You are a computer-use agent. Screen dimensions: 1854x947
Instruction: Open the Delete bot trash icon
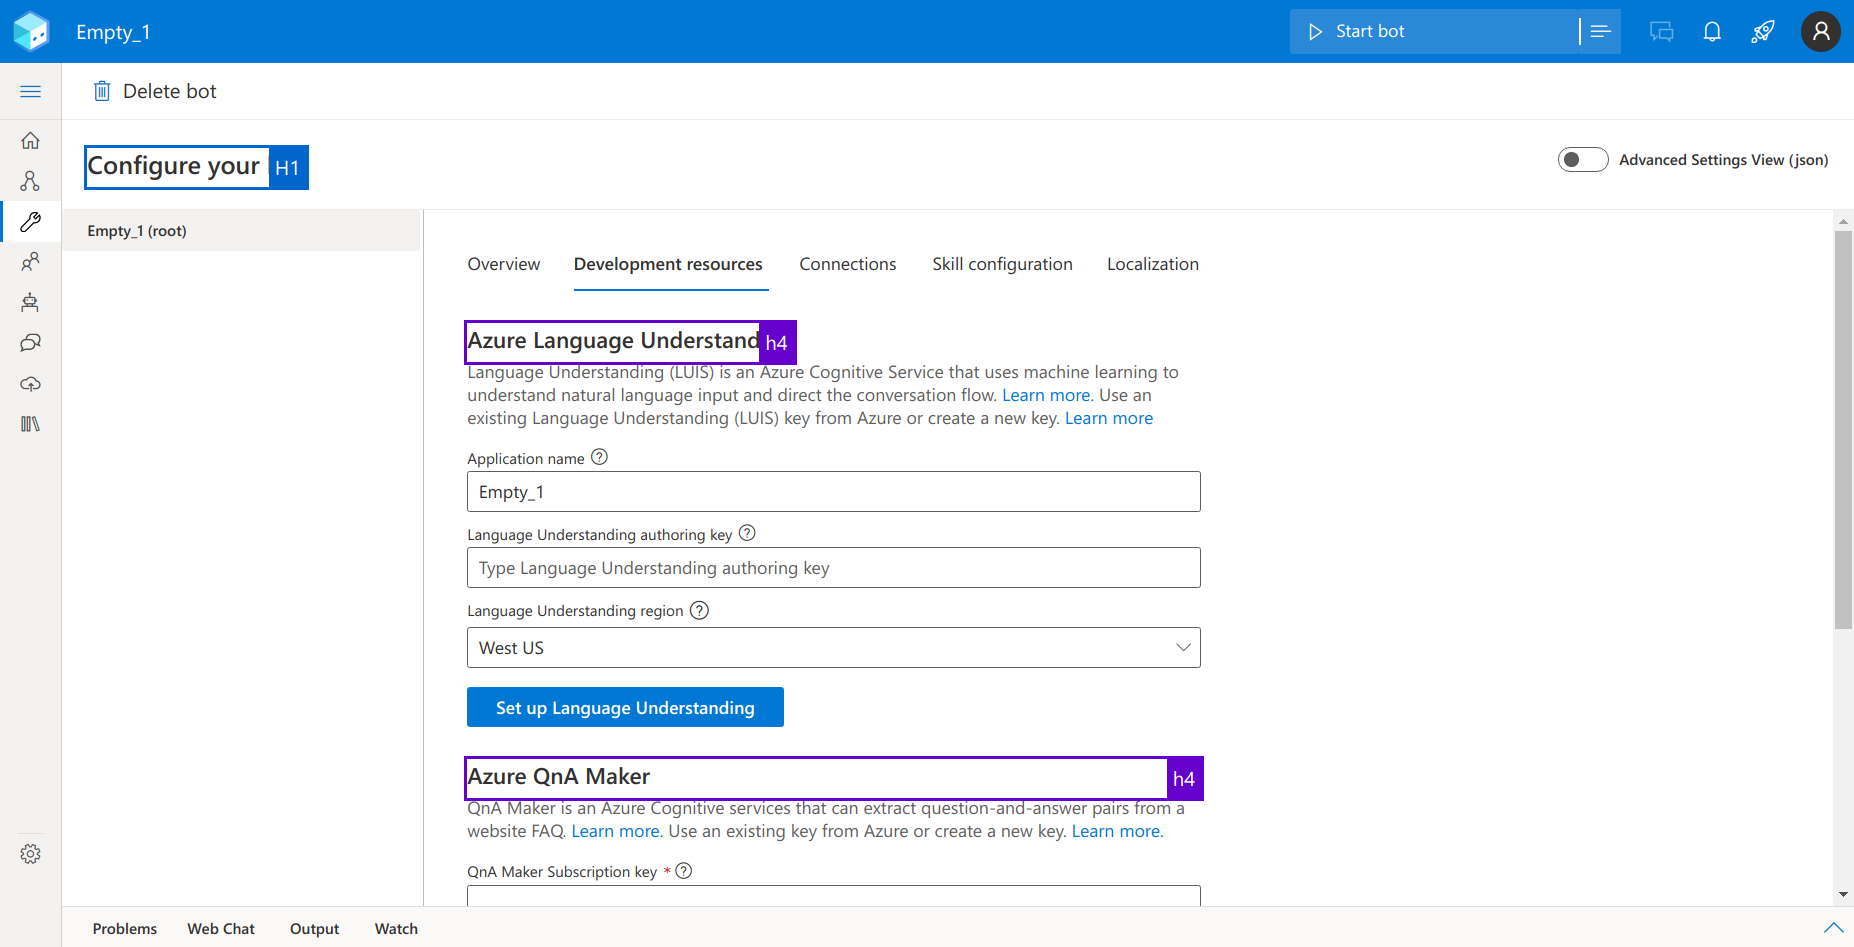click(101, 90)
